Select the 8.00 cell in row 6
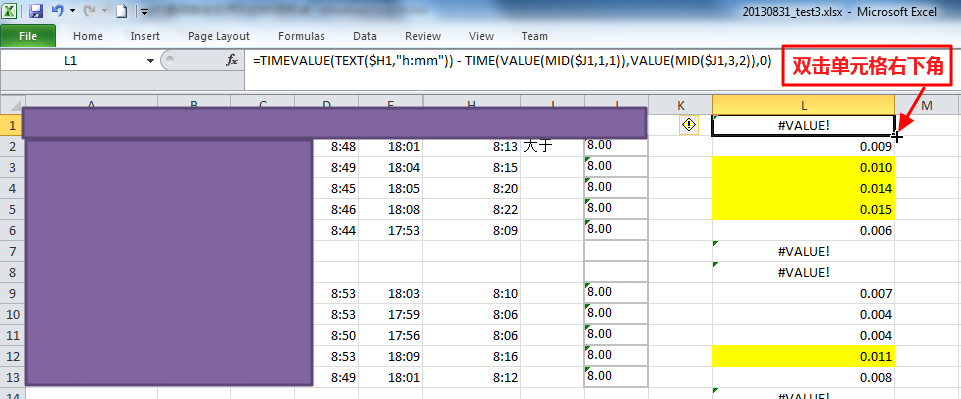 616,230
